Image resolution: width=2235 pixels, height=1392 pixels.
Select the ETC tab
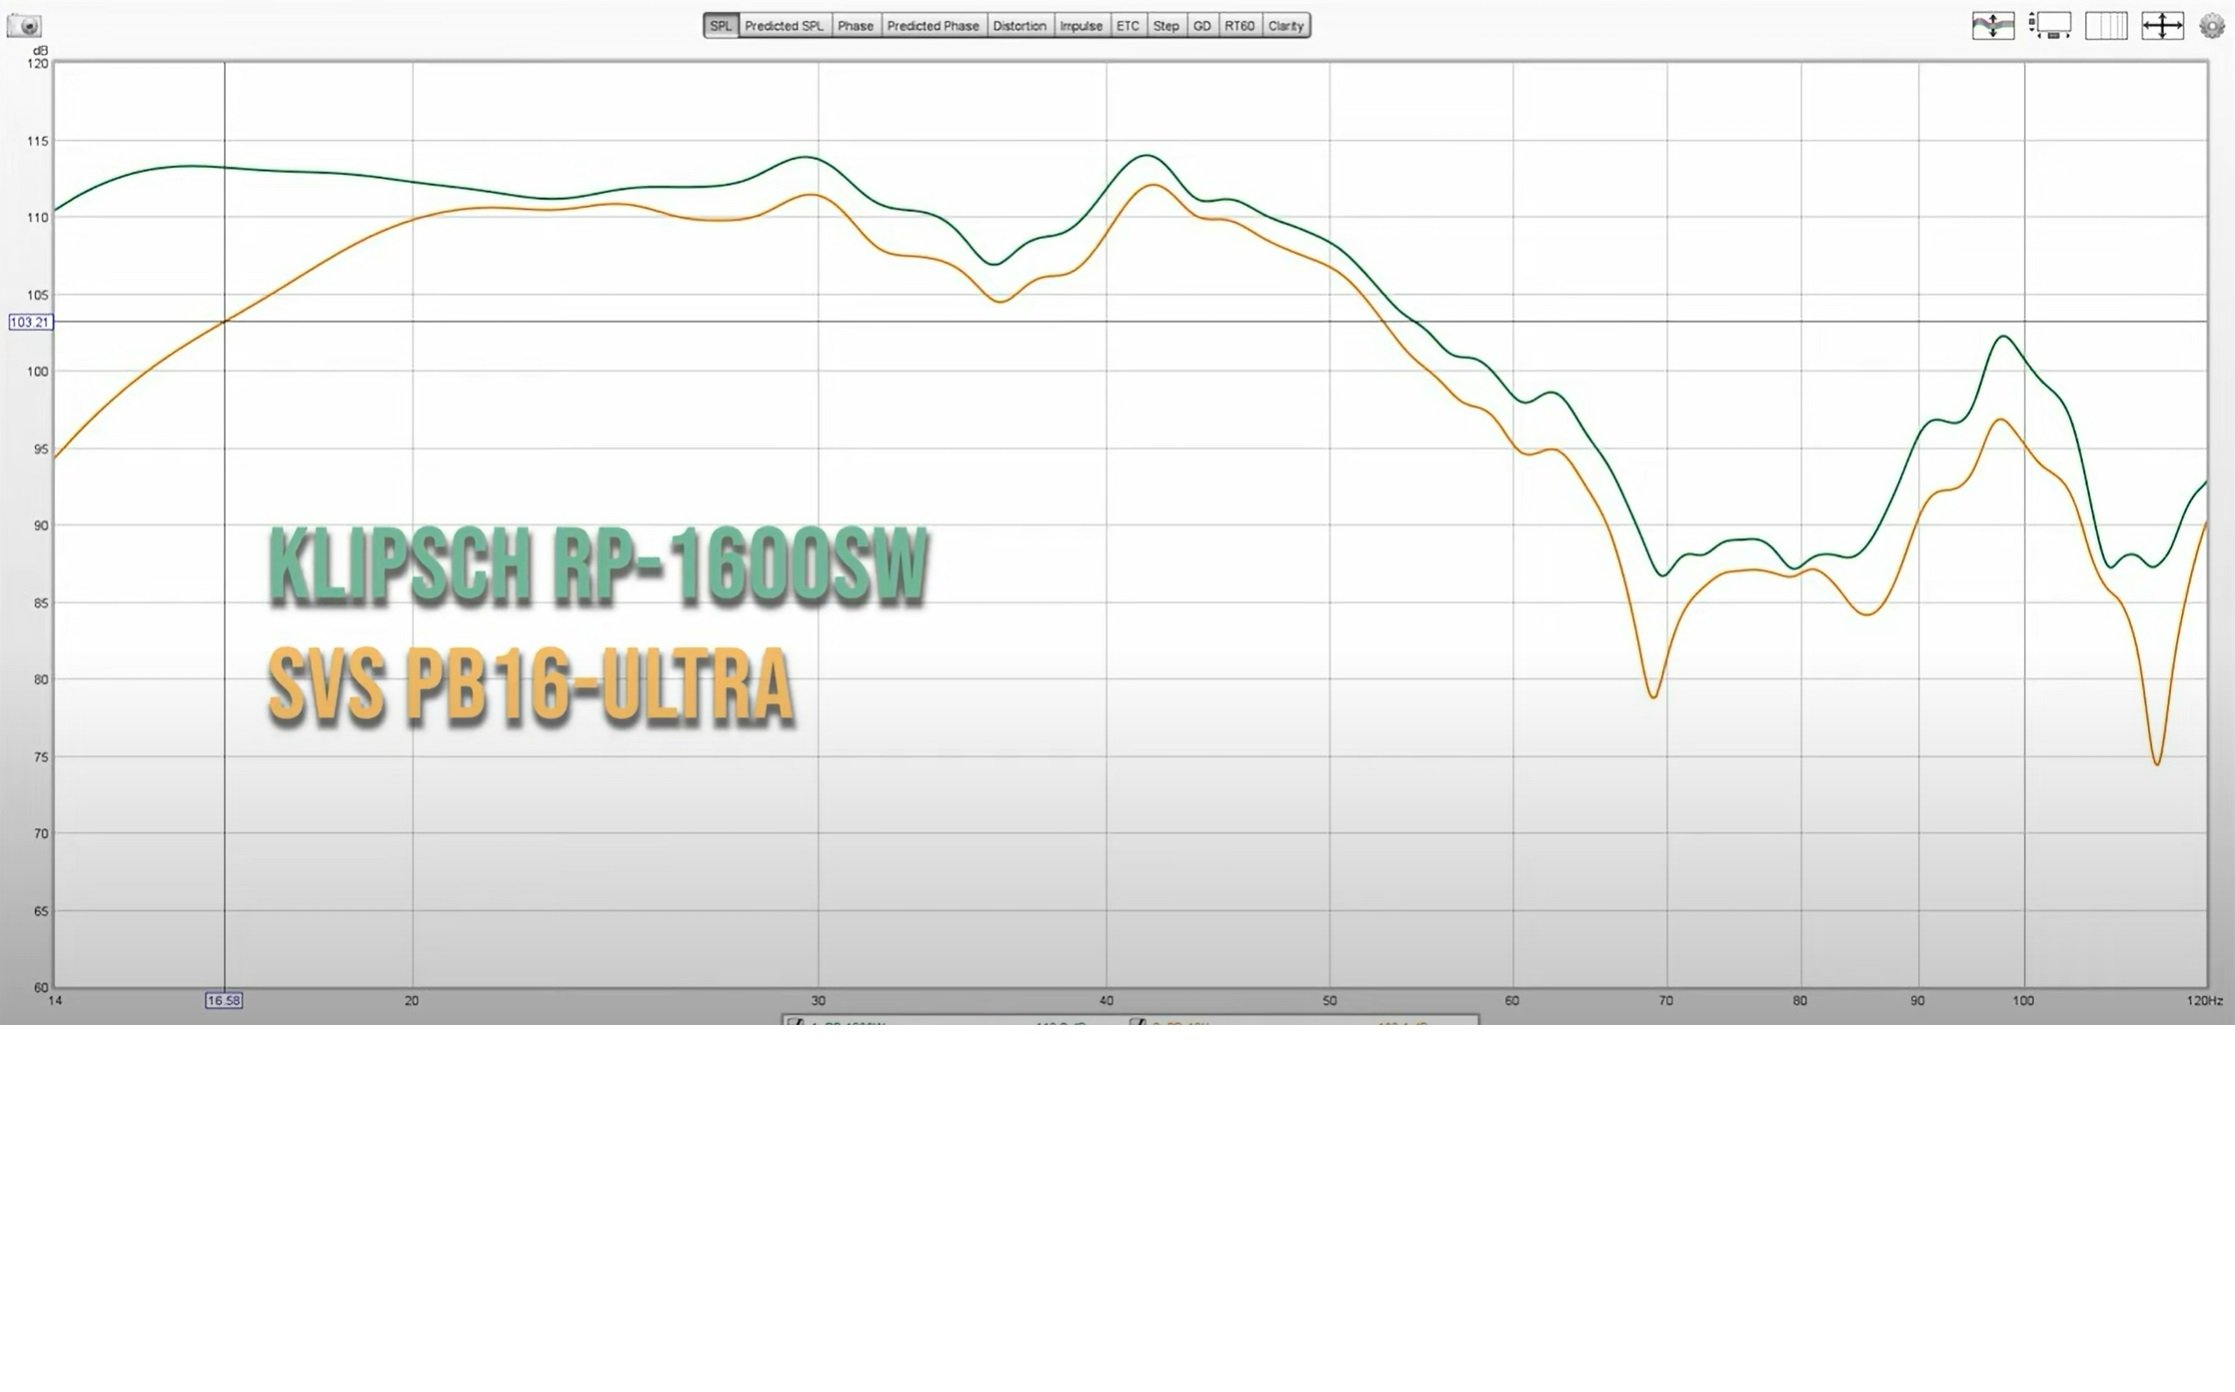click(x=1127, y=26)
